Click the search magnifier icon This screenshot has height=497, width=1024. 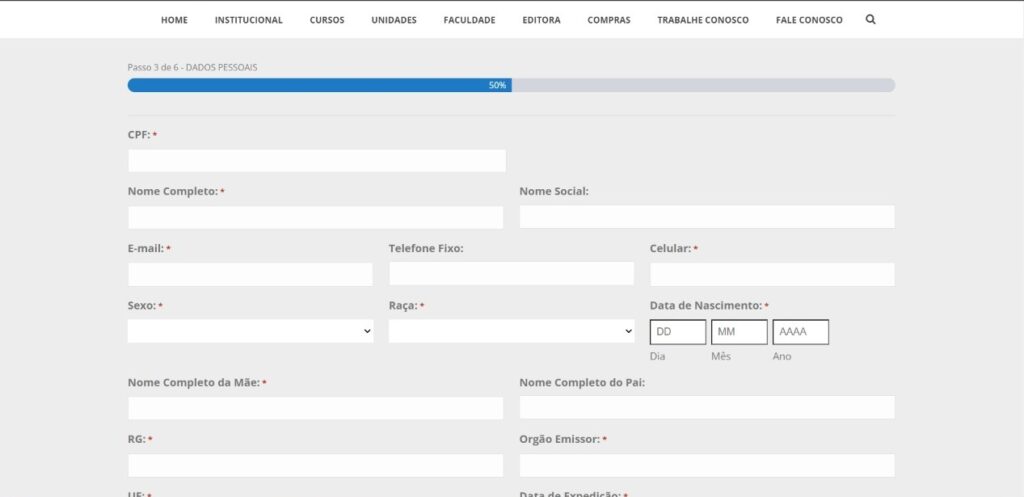[x=870, y=19]
